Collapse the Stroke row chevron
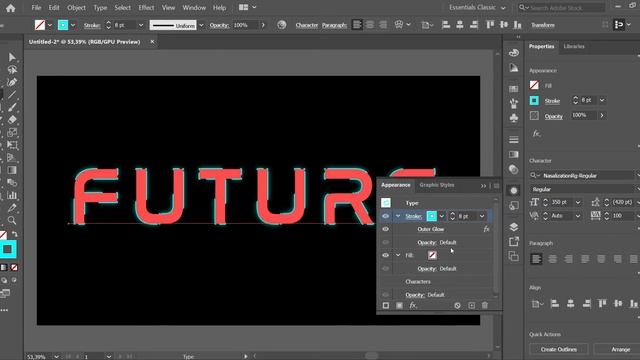 coord(398,216)
